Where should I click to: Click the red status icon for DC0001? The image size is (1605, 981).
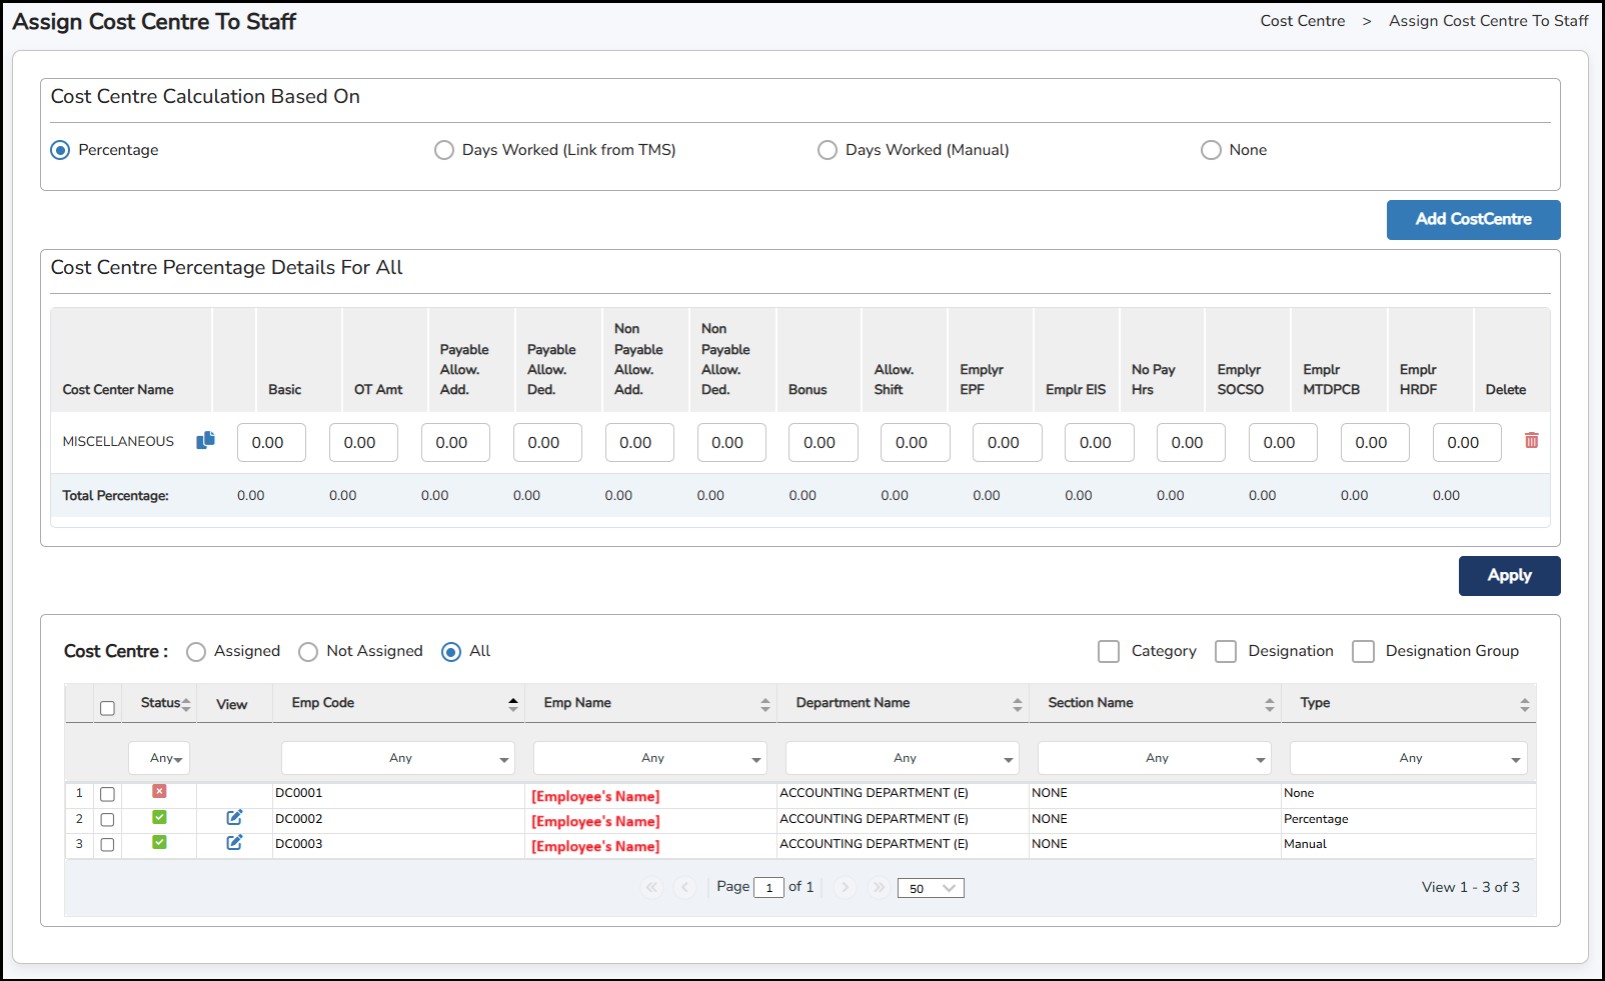pos(159,792)
